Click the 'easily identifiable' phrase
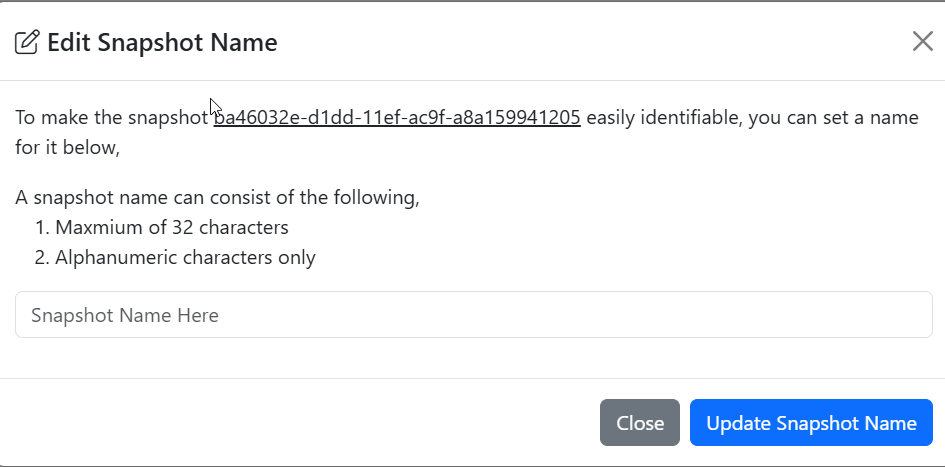The width and height of the screenshot is (945, 467). [665, 117]
